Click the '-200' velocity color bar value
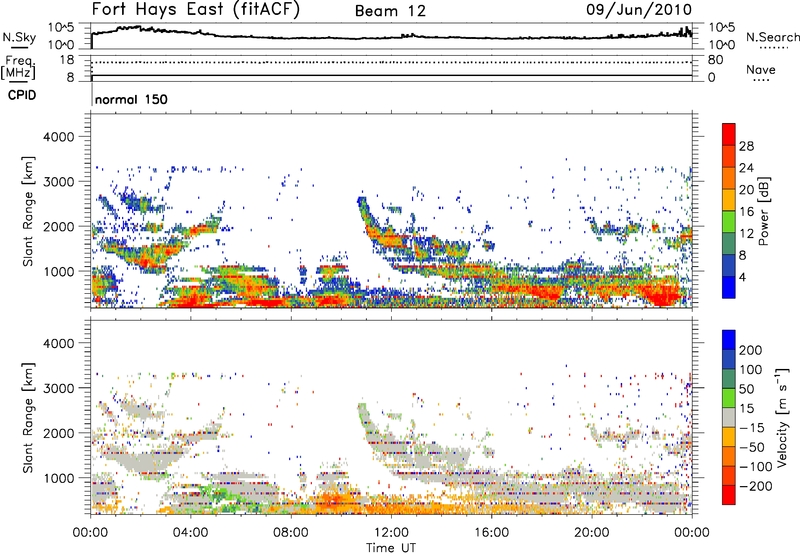 click(x=755, y=486)
